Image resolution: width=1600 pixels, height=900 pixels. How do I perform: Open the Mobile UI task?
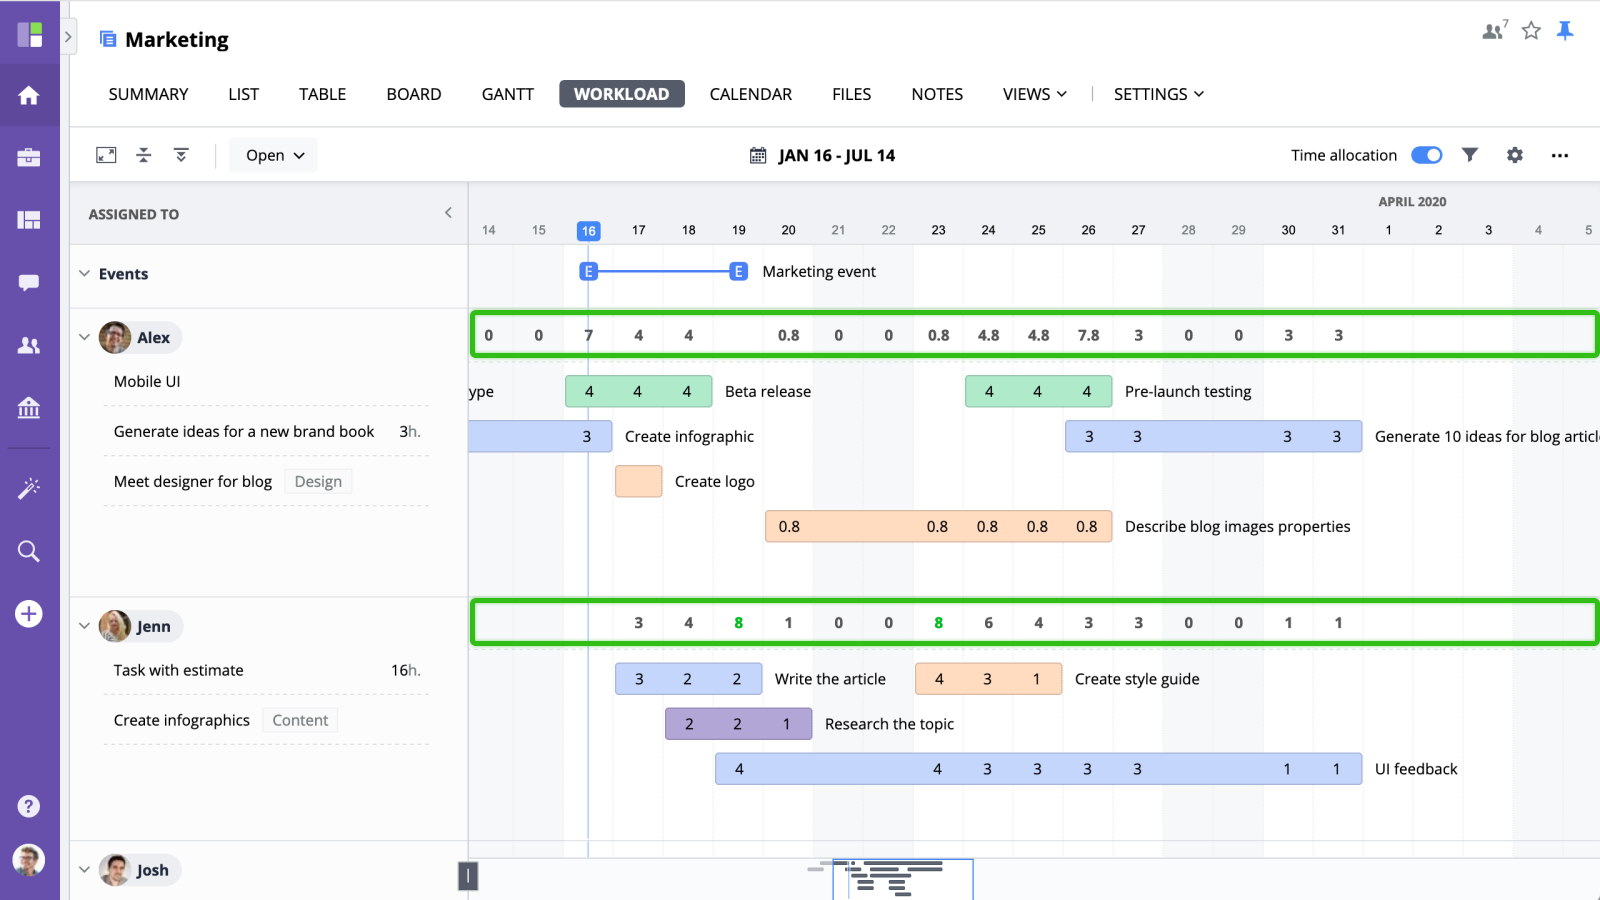147,381
